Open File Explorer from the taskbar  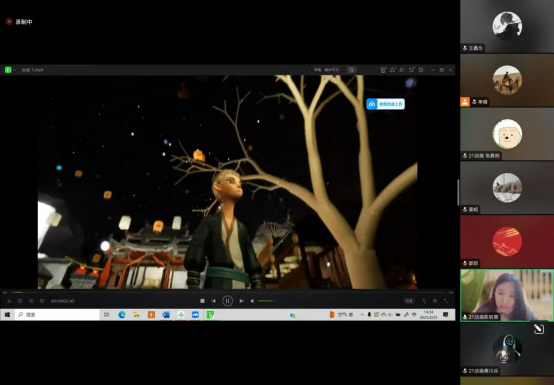[136, 315]
